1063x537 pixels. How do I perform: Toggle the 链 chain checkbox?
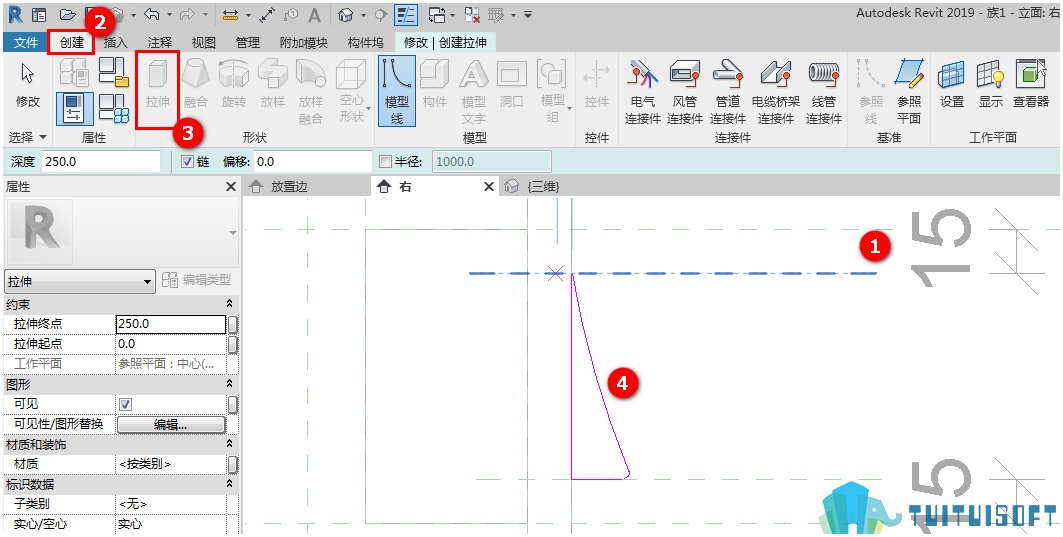[188, 162]
